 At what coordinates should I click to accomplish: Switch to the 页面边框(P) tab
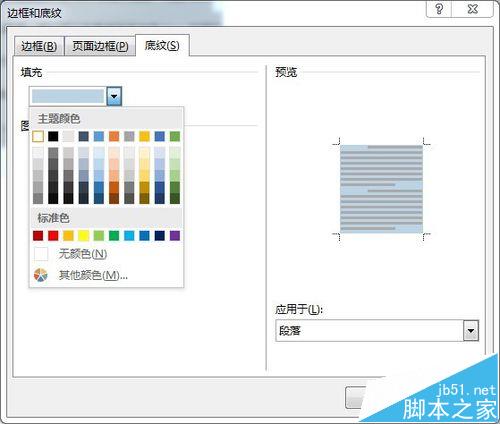pyautogui.click(x=100, y=46)
